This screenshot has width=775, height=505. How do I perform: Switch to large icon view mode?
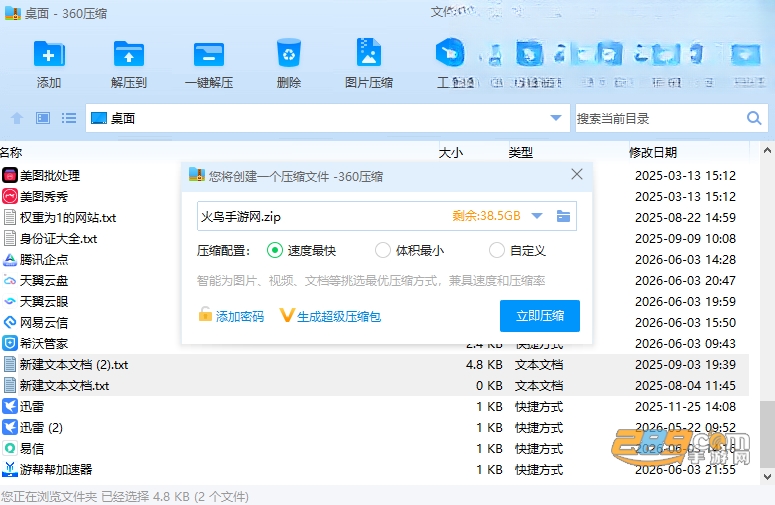pyautogui.click(x=43, y=118)
